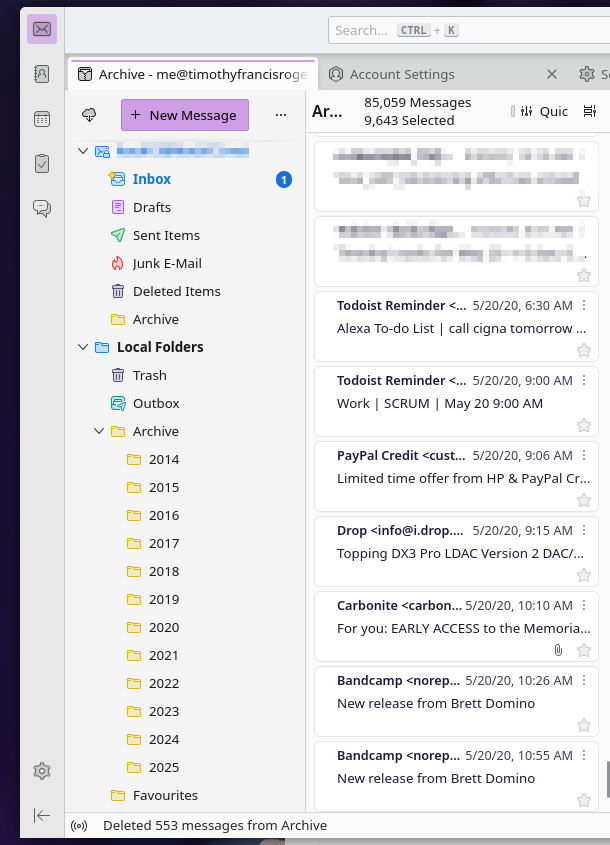610x845 pixels.
Task: Click the message list display options icon
Action: [589, 112]
